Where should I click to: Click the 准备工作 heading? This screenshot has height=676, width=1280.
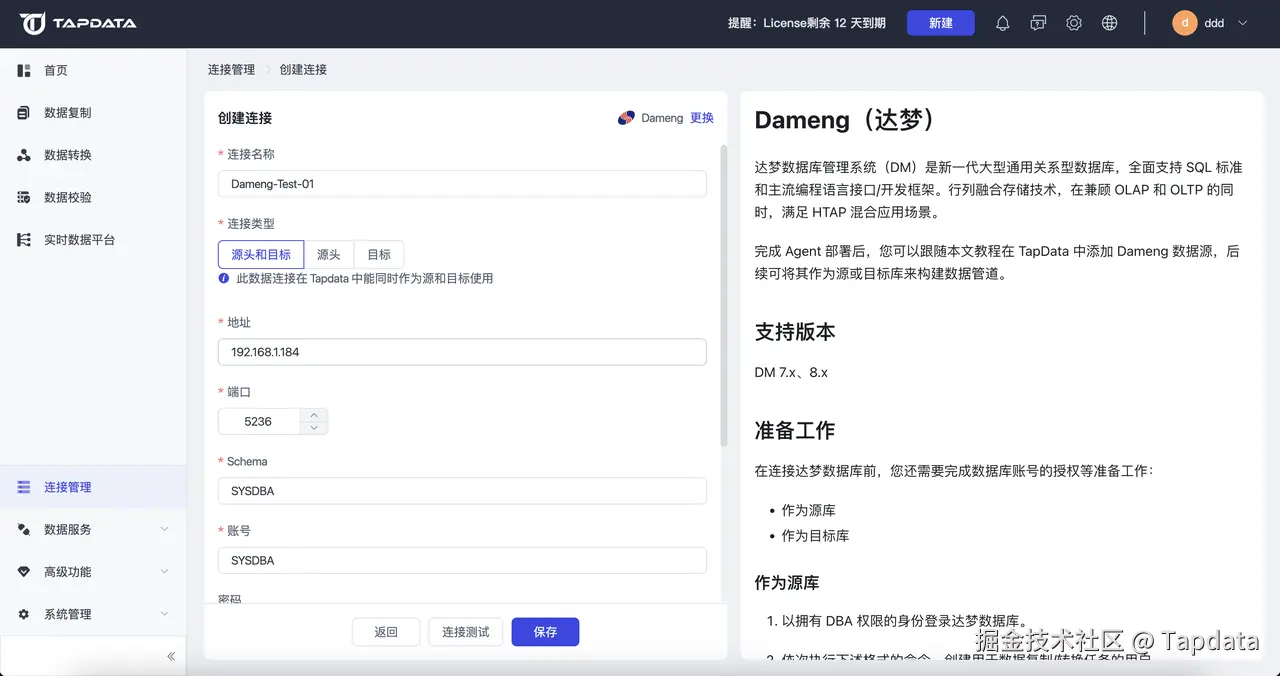pos(795,431)
